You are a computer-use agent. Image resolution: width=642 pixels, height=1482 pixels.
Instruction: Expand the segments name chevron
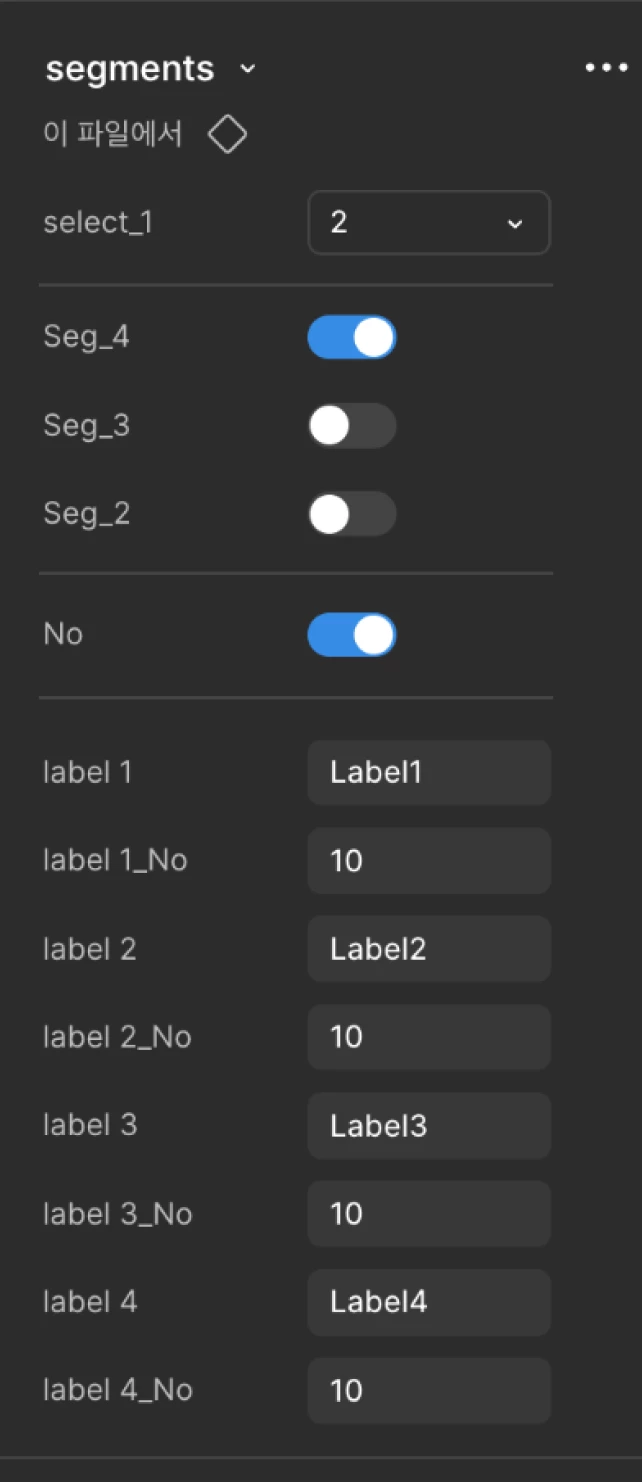[248, 69]
